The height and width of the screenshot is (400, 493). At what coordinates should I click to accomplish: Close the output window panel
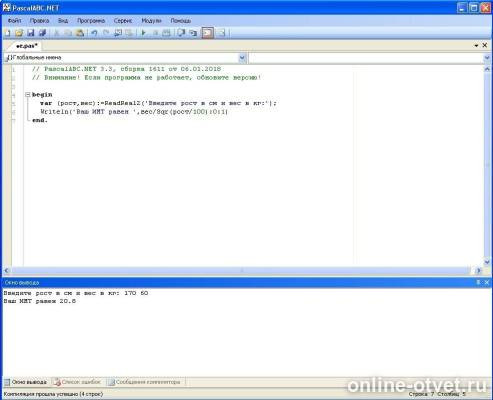click(486, 282)
